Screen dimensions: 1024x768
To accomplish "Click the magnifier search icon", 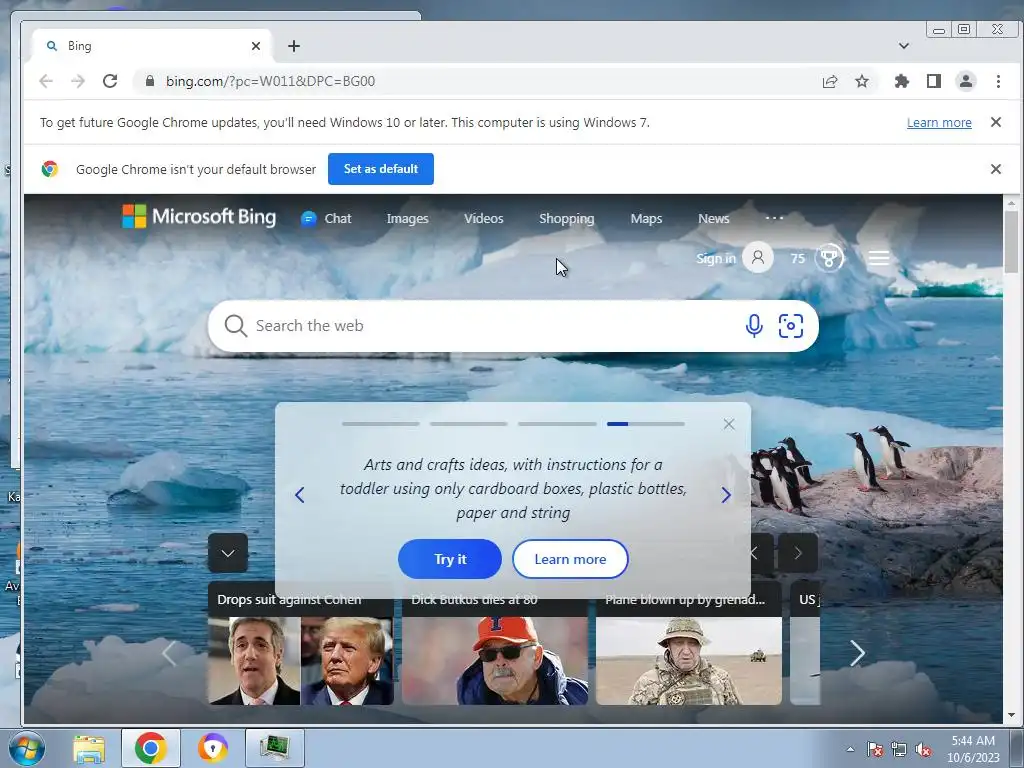I will (x=236, y=326).
